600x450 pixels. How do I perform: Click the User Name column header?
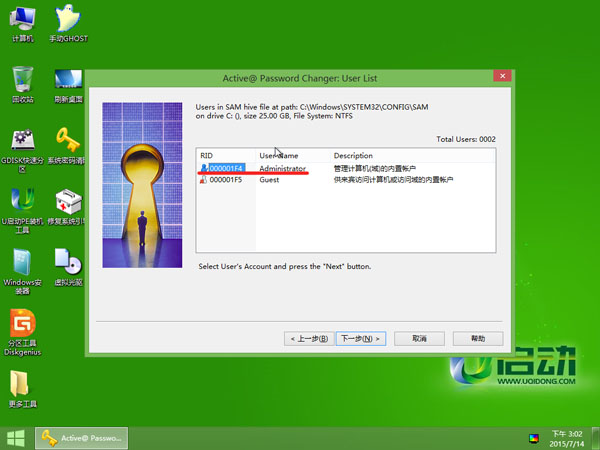click(293, 156)
